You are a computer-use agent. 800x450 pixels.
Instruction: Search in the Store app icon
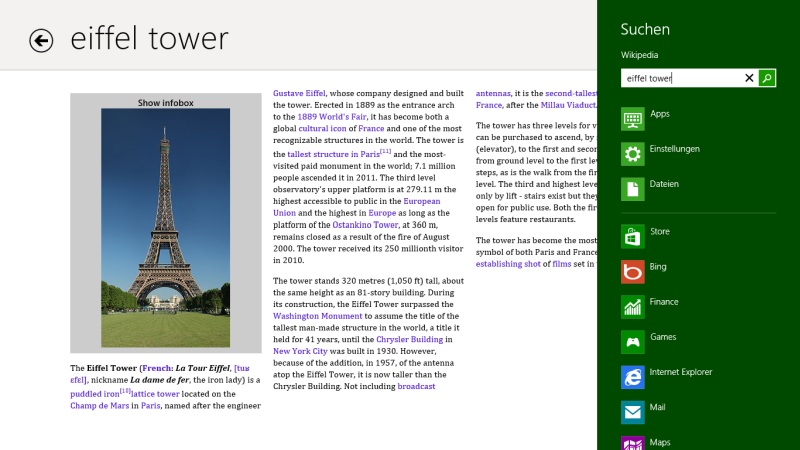click(633, 237)
